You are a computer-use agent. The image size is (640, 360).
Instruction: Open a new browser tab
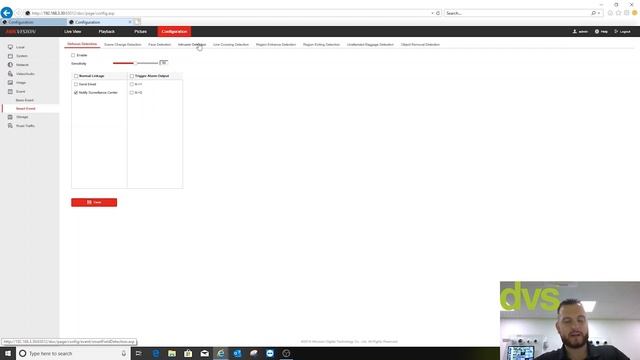pyautogui.click(x=137, y=22)
